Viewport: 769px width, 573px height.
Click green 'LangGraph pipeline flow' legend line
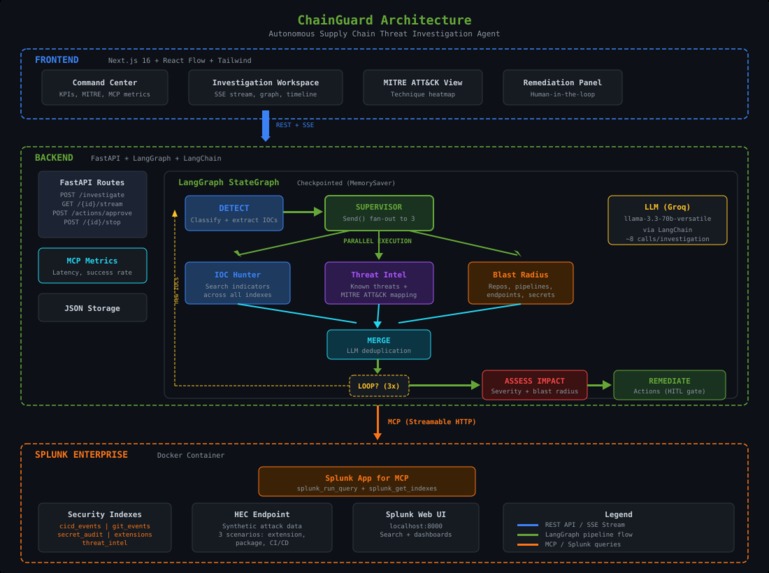coord(528,535)
